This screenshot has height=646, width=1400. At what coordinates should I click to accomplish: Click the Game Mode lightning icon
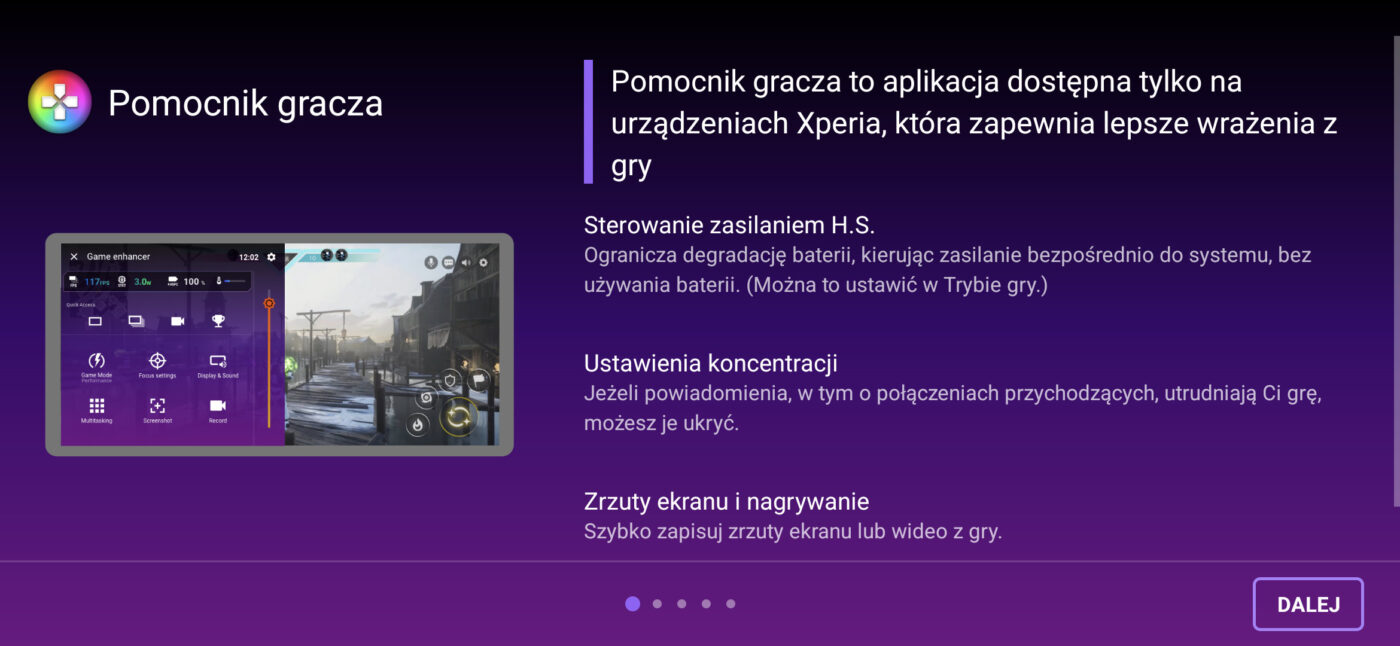click(97, 361)
